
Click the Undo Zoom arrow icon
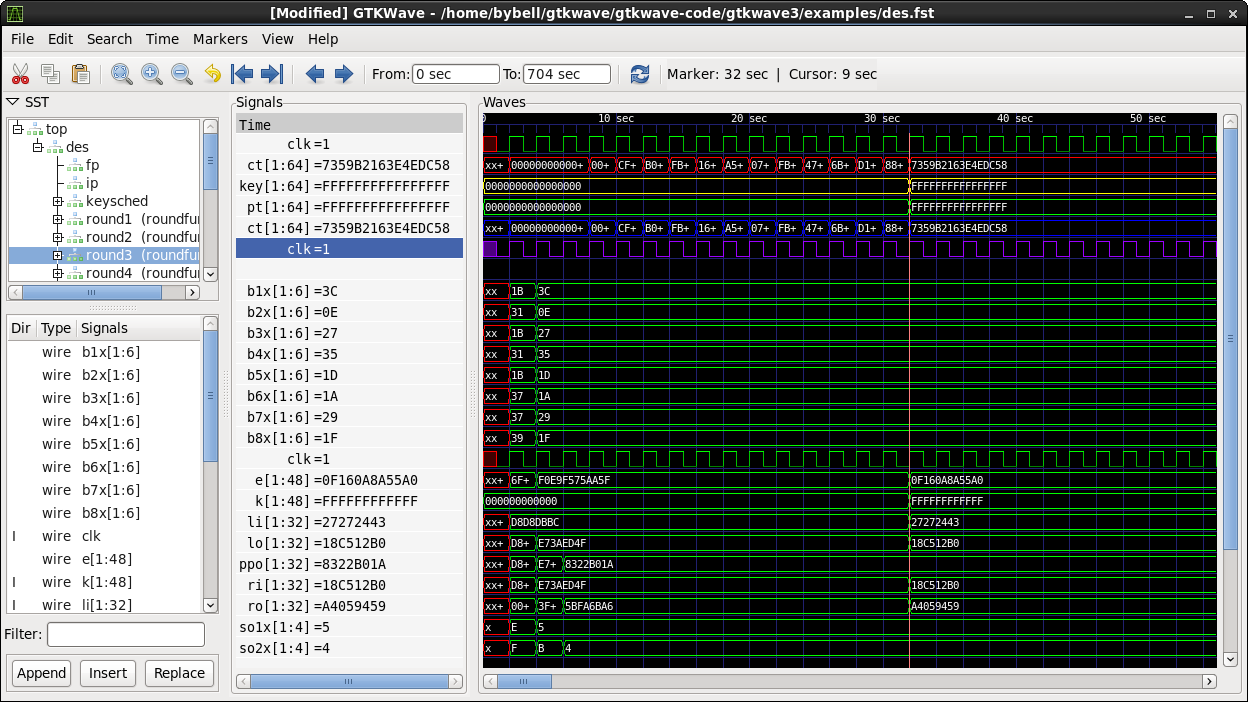coord(212,74)
